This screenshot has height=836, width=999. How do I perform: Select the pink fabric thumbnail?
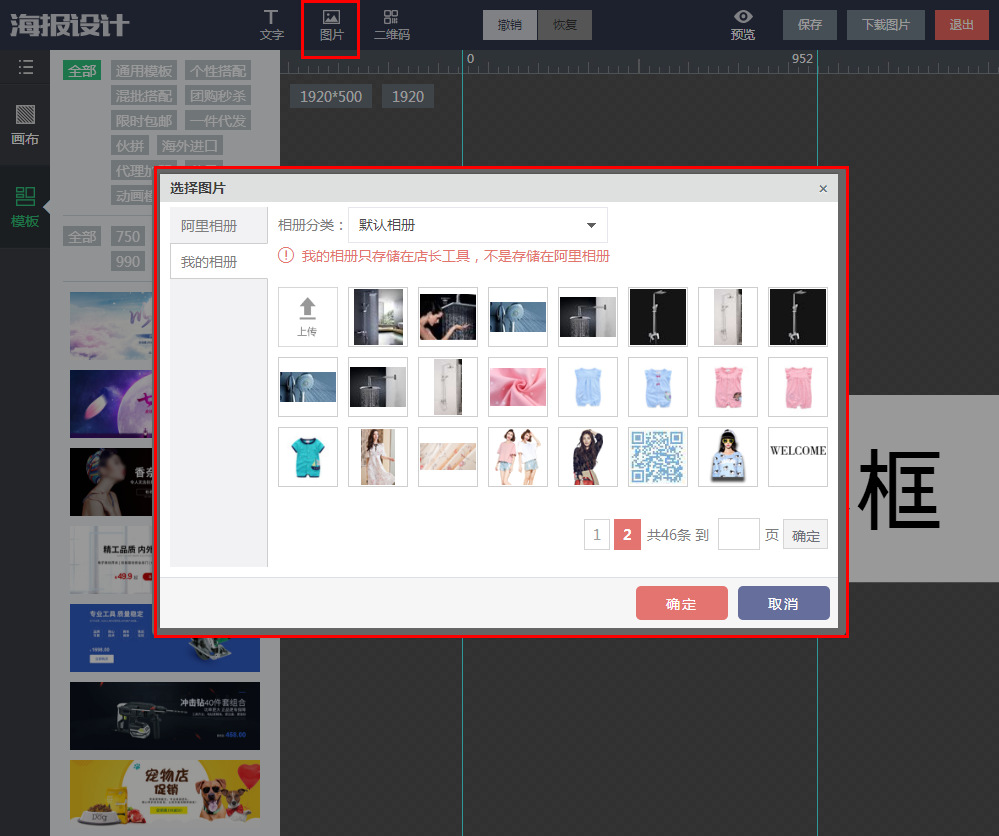pyautogui.click(x=518, y=387)
